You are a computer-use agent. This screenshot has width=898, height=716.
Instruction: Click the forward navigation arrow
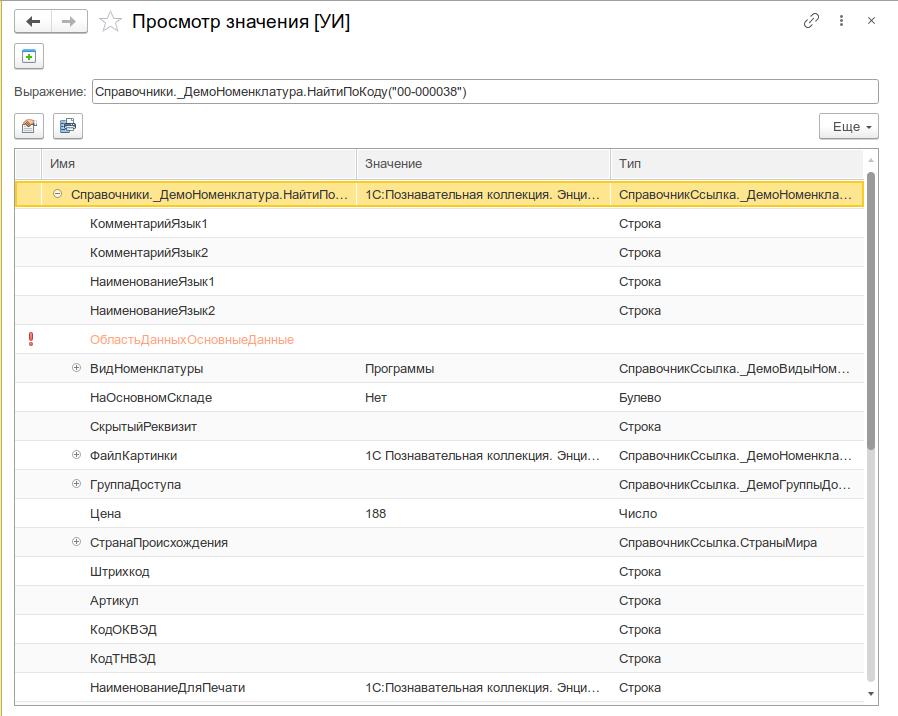coord(69,22)
